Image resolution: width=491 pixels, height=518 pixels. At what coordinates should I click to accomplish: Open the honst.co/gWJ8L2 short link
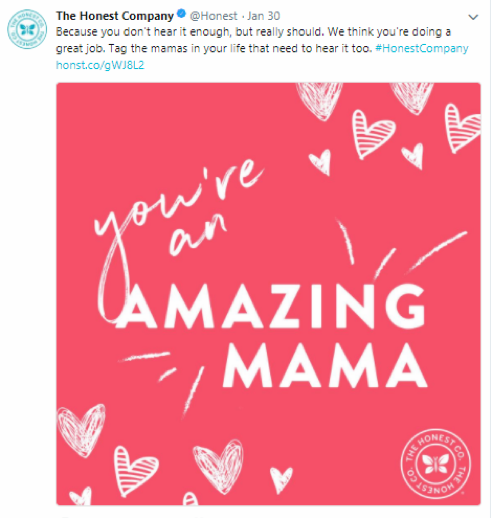pyautogui.click(x=100, y=65)
